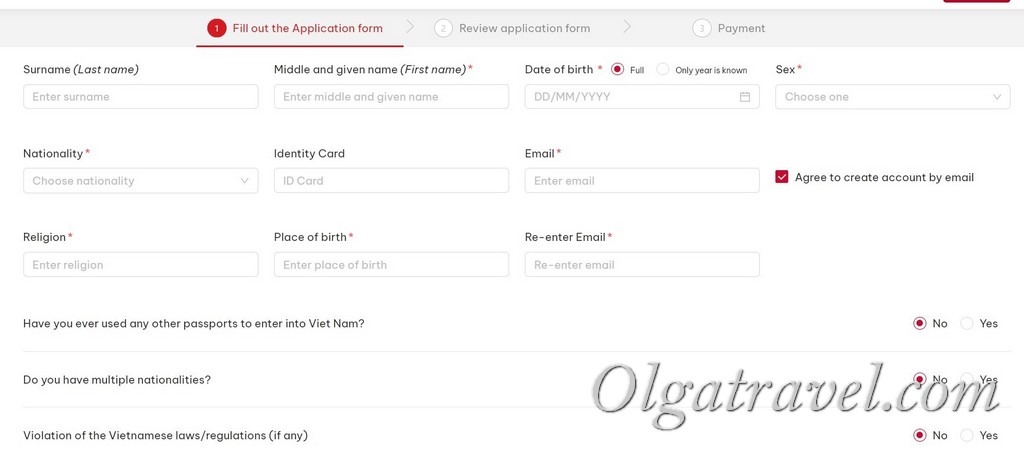Screen dimensions: 1024x454
Task: Select Yes for other passports question
Action: point(967,323)
